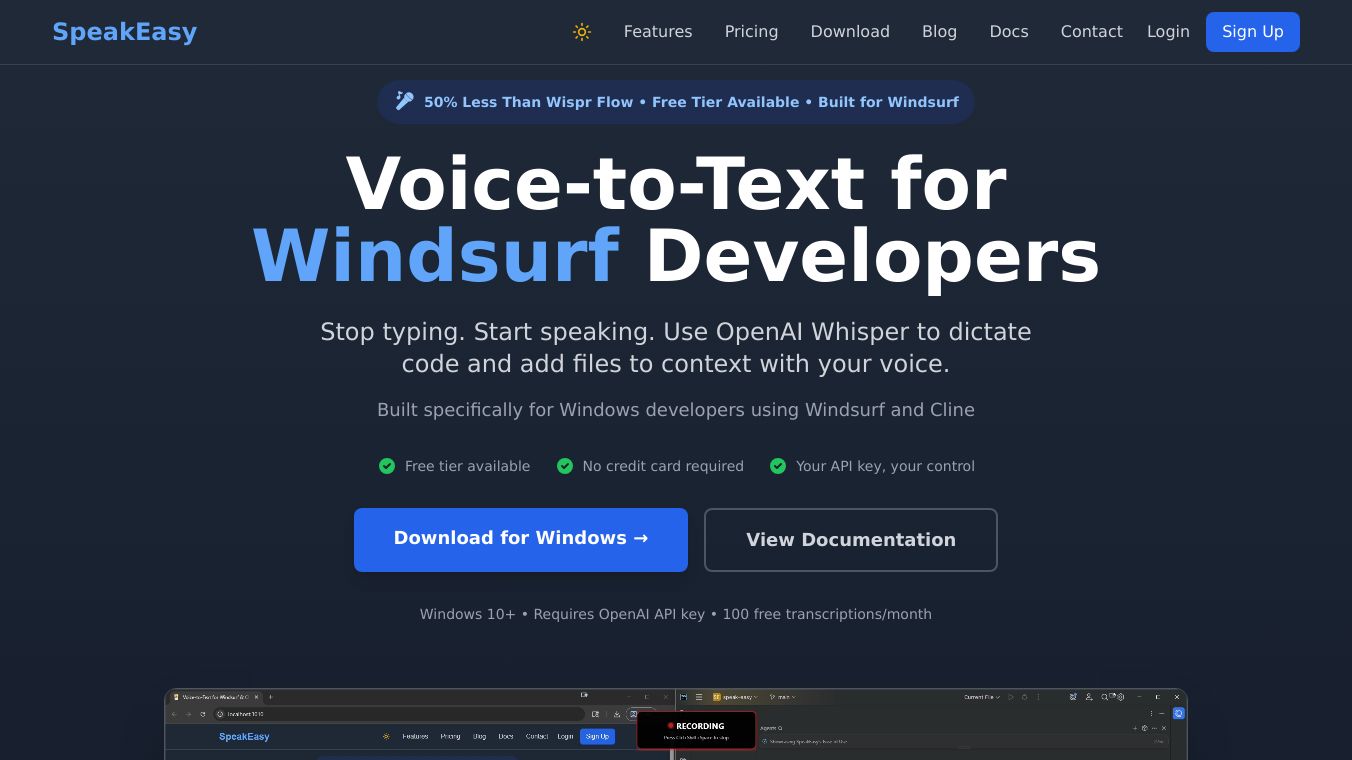Open the SpeakEasy home logo in the header
1352x760 pixels.
pyautogui.click(x=125, y=32)
